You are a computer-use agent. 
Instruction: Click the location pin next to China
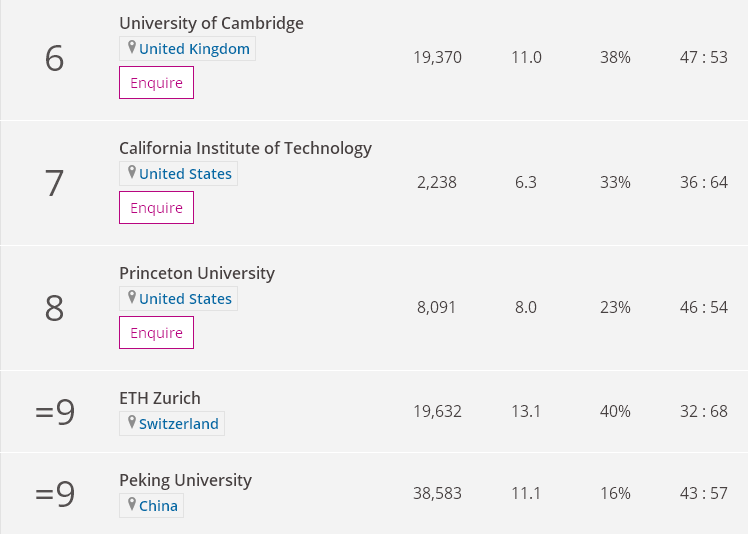pyautogui.click(x=131, y=505)
